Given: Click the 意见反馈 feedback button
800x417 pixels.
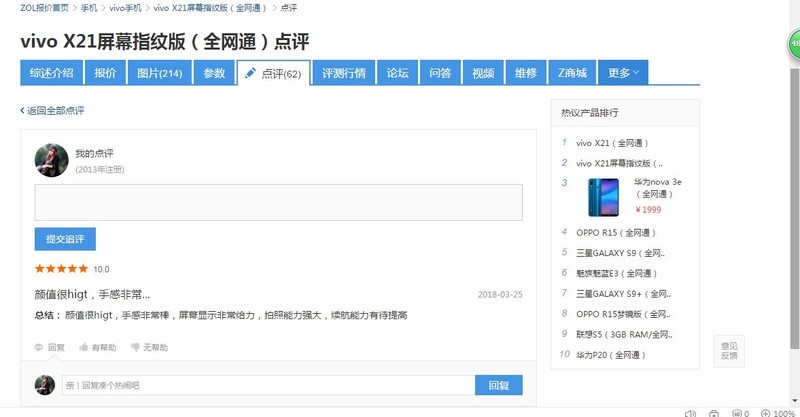Looking at the screenshot, I should pyautogui.click(x=729, y=351).
